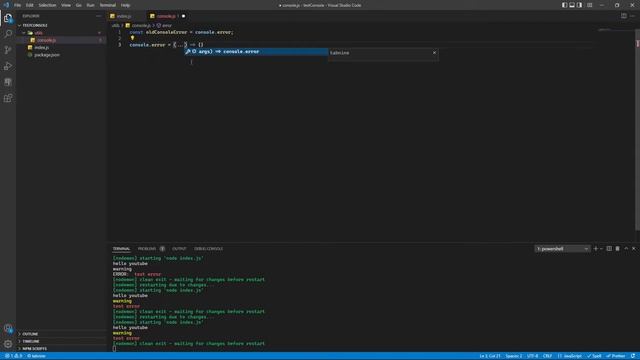Open the Terminal menu
Viewport: 640px width, 360px height.
point(108,5)
